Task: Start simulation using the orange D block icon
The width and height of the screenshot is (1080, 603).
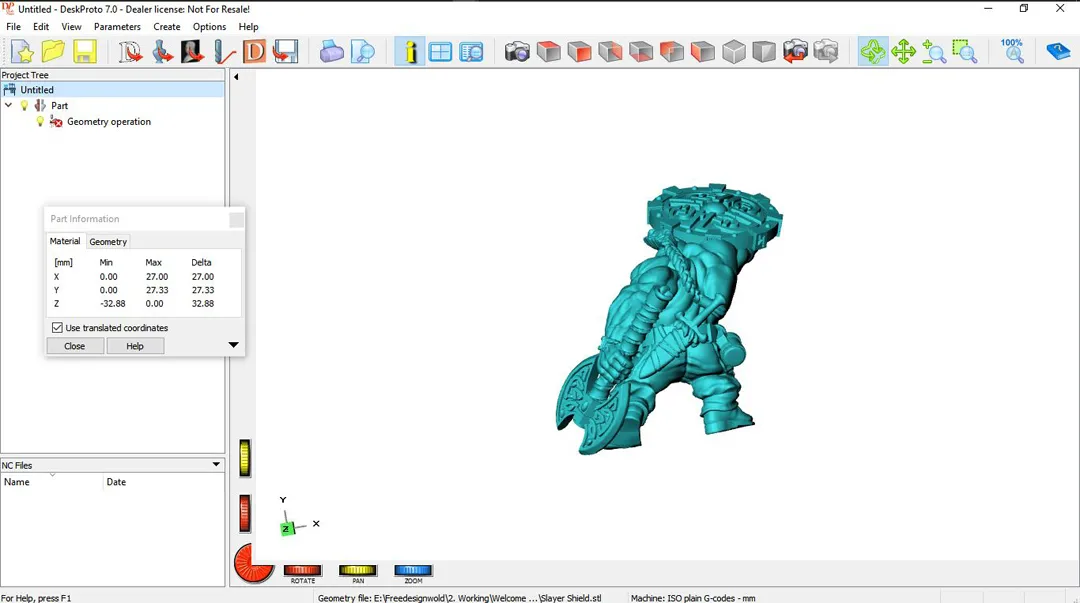Action: (x=254, y=52)
